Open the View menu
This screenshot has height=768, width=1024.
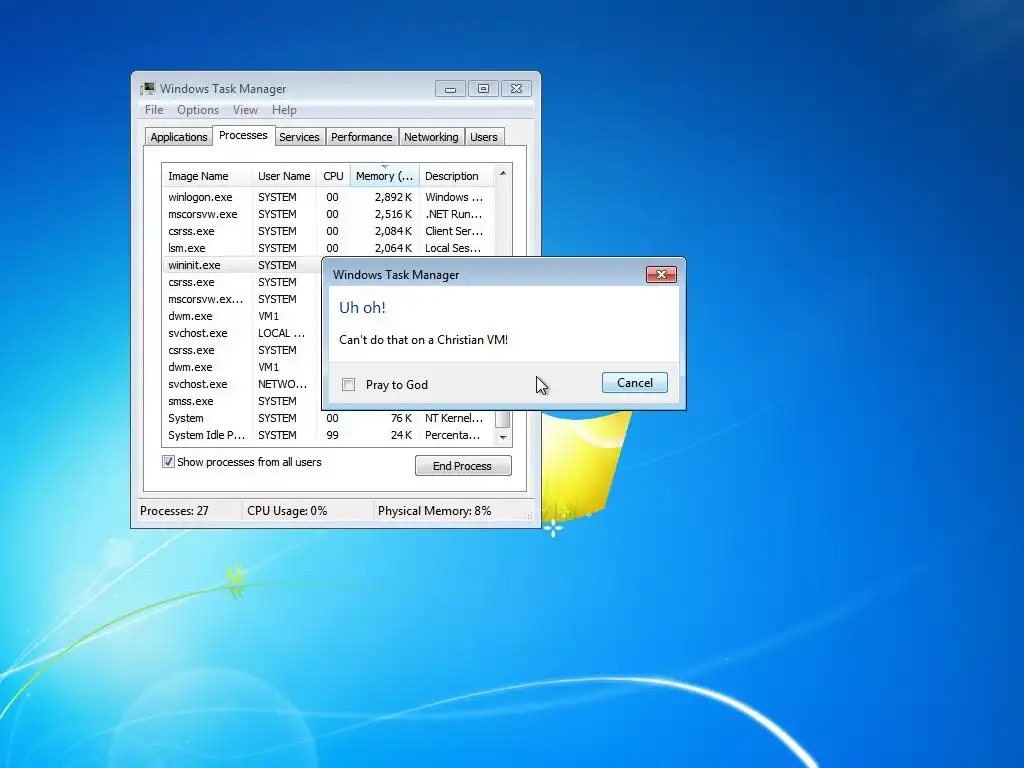click(245, 110)
